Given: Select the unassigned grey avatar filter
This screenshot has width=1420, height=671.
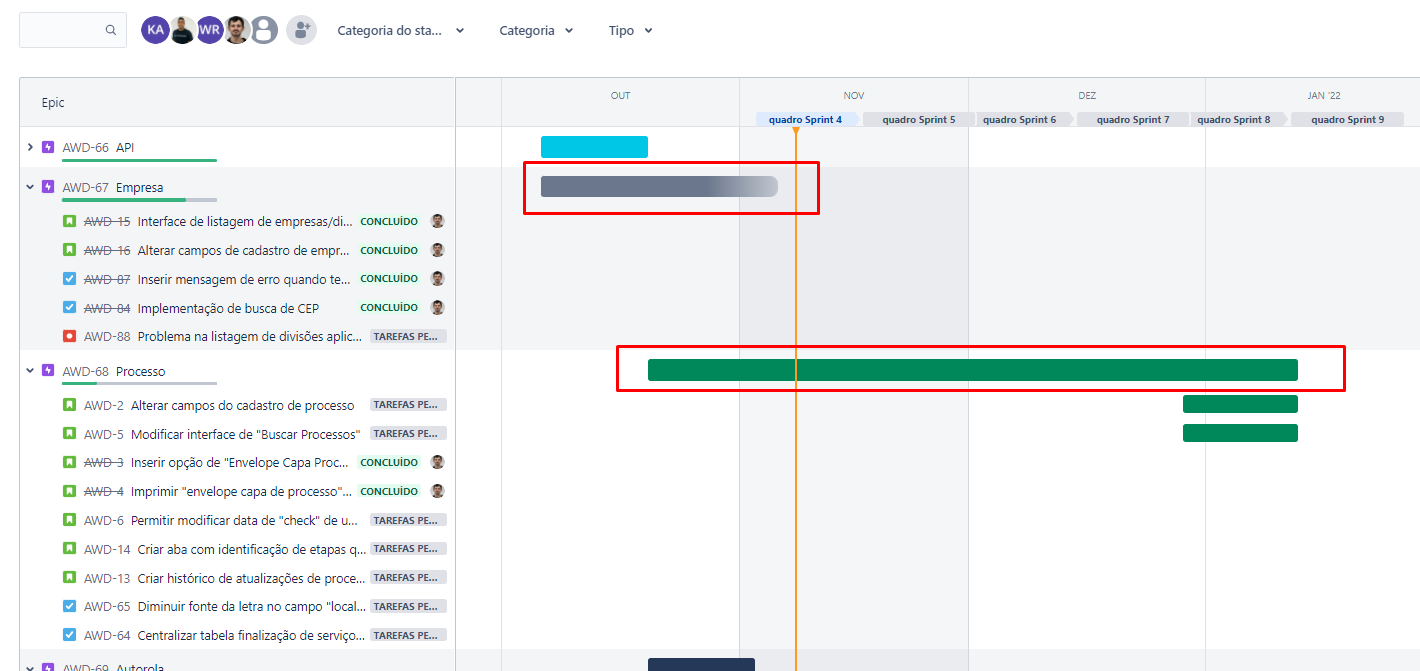Looking at the screenshot, I should pos(264,30).
